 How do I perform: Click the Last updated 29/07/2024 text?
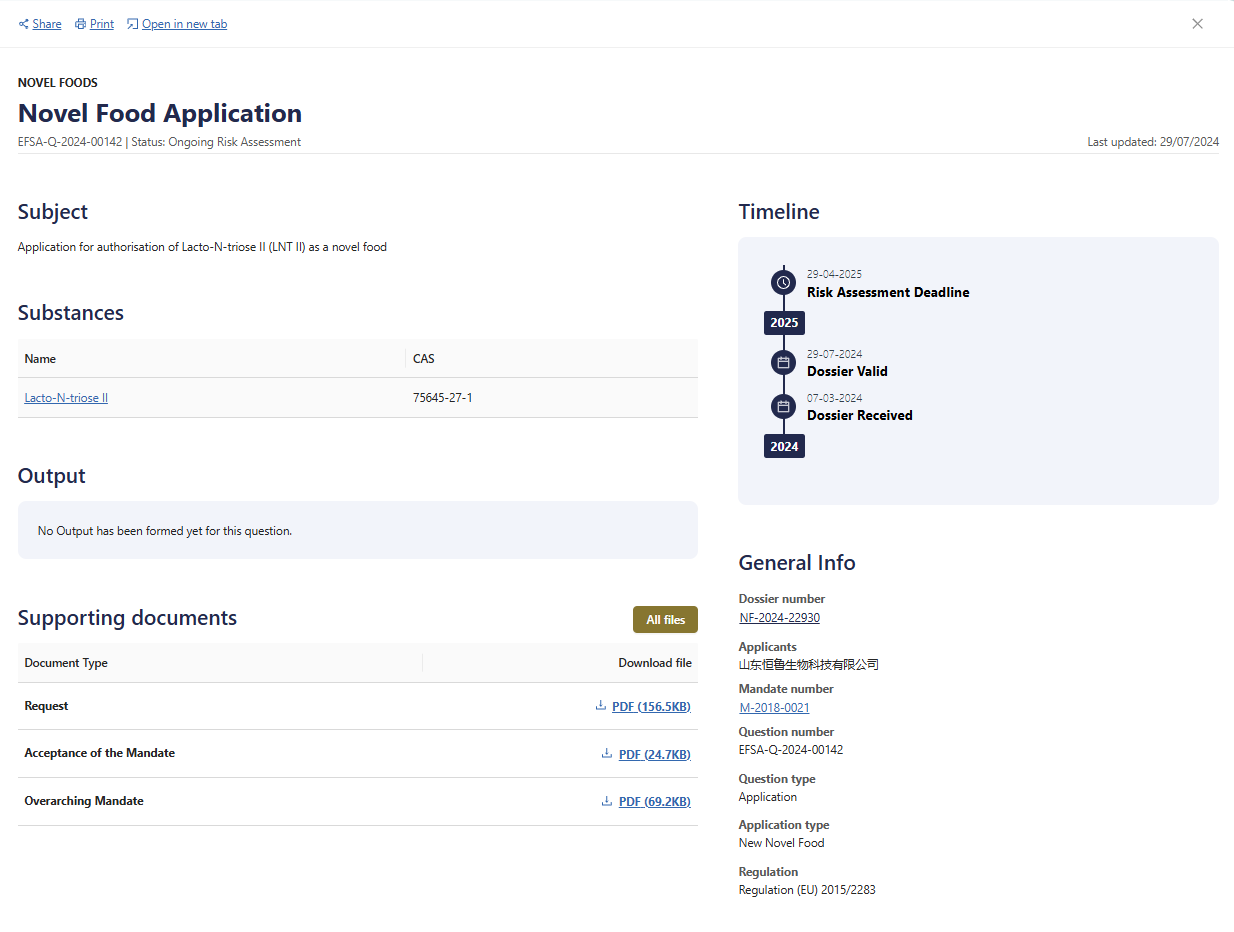click(x=1153, y=142)
